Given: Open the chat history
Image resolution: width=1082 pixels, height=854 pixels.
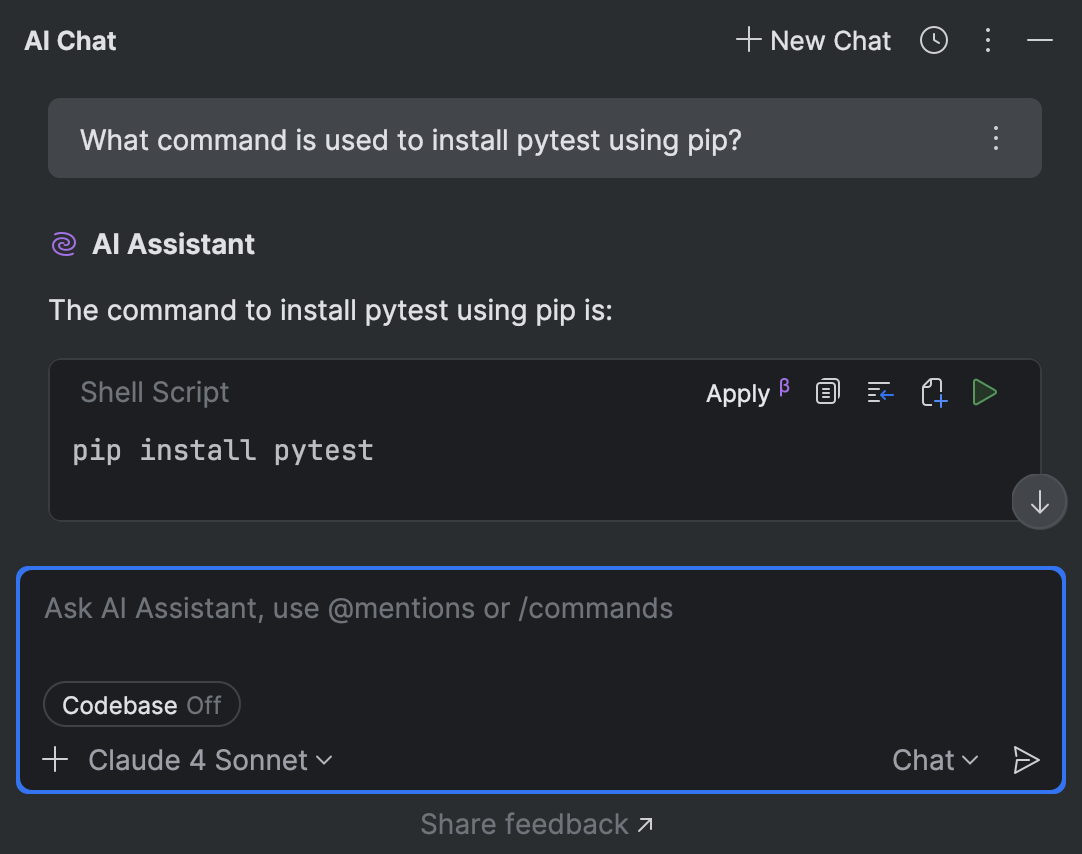Looking at the screenshot, I should 933,40.
